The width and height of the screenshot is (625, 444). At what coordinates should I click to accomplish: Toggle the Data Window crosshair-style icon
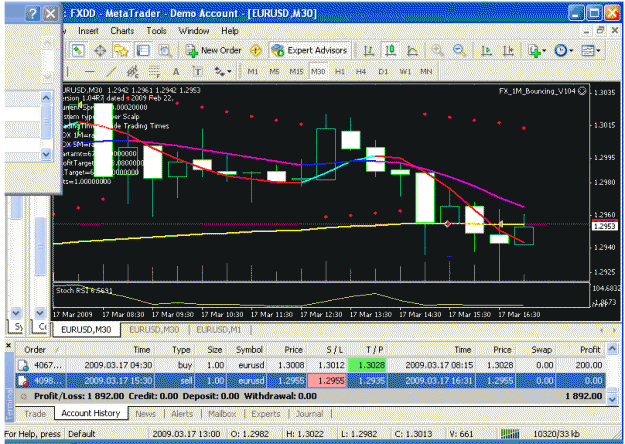pos(100,51)
